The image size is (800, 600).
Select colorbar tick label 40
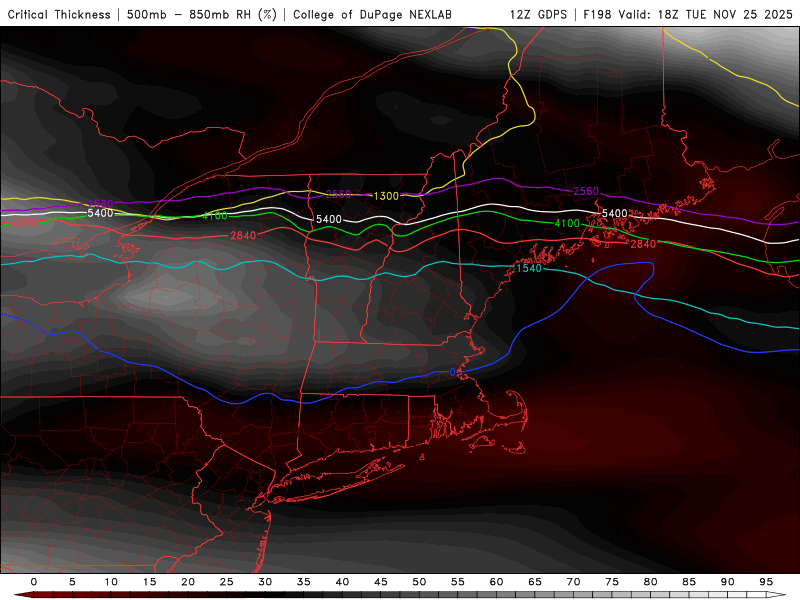342,582
